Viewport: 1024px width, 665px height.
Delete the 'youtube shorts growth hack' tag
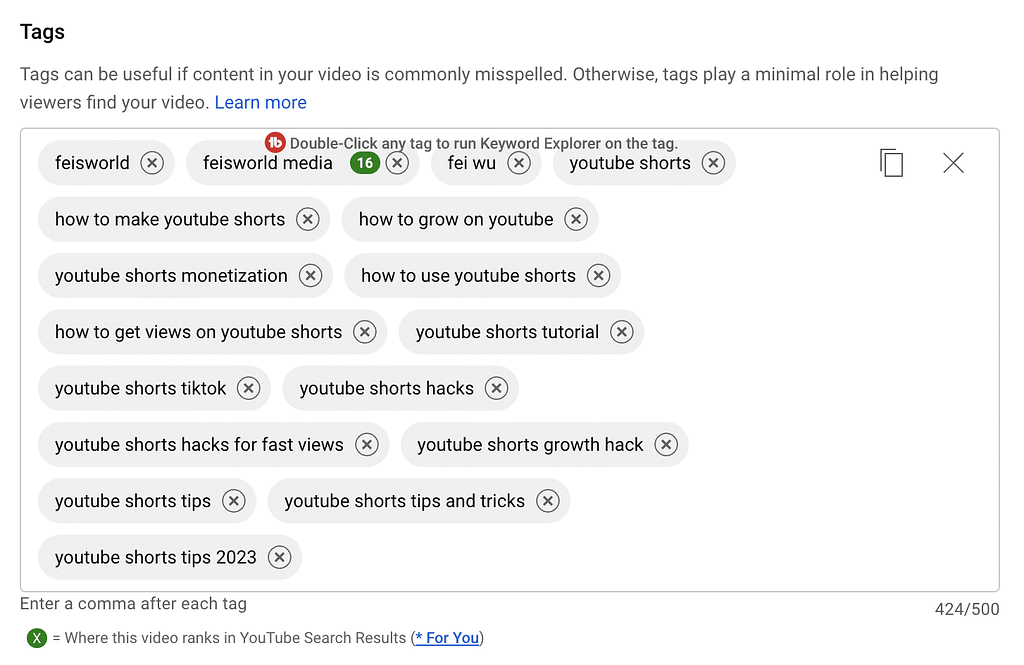click(x=666, y=444)
